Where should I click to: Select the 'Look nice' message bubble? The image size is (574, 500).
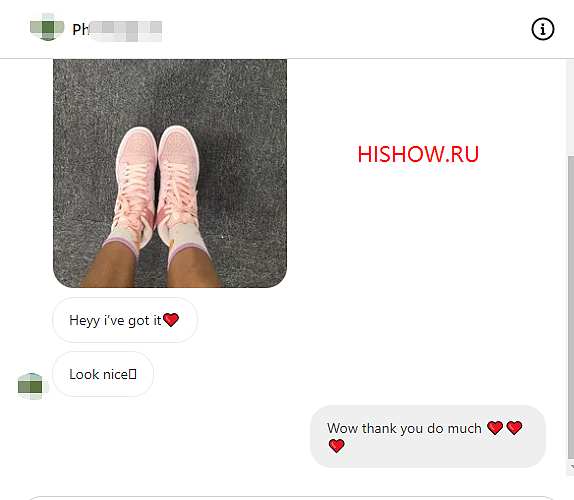pos(103,374)
